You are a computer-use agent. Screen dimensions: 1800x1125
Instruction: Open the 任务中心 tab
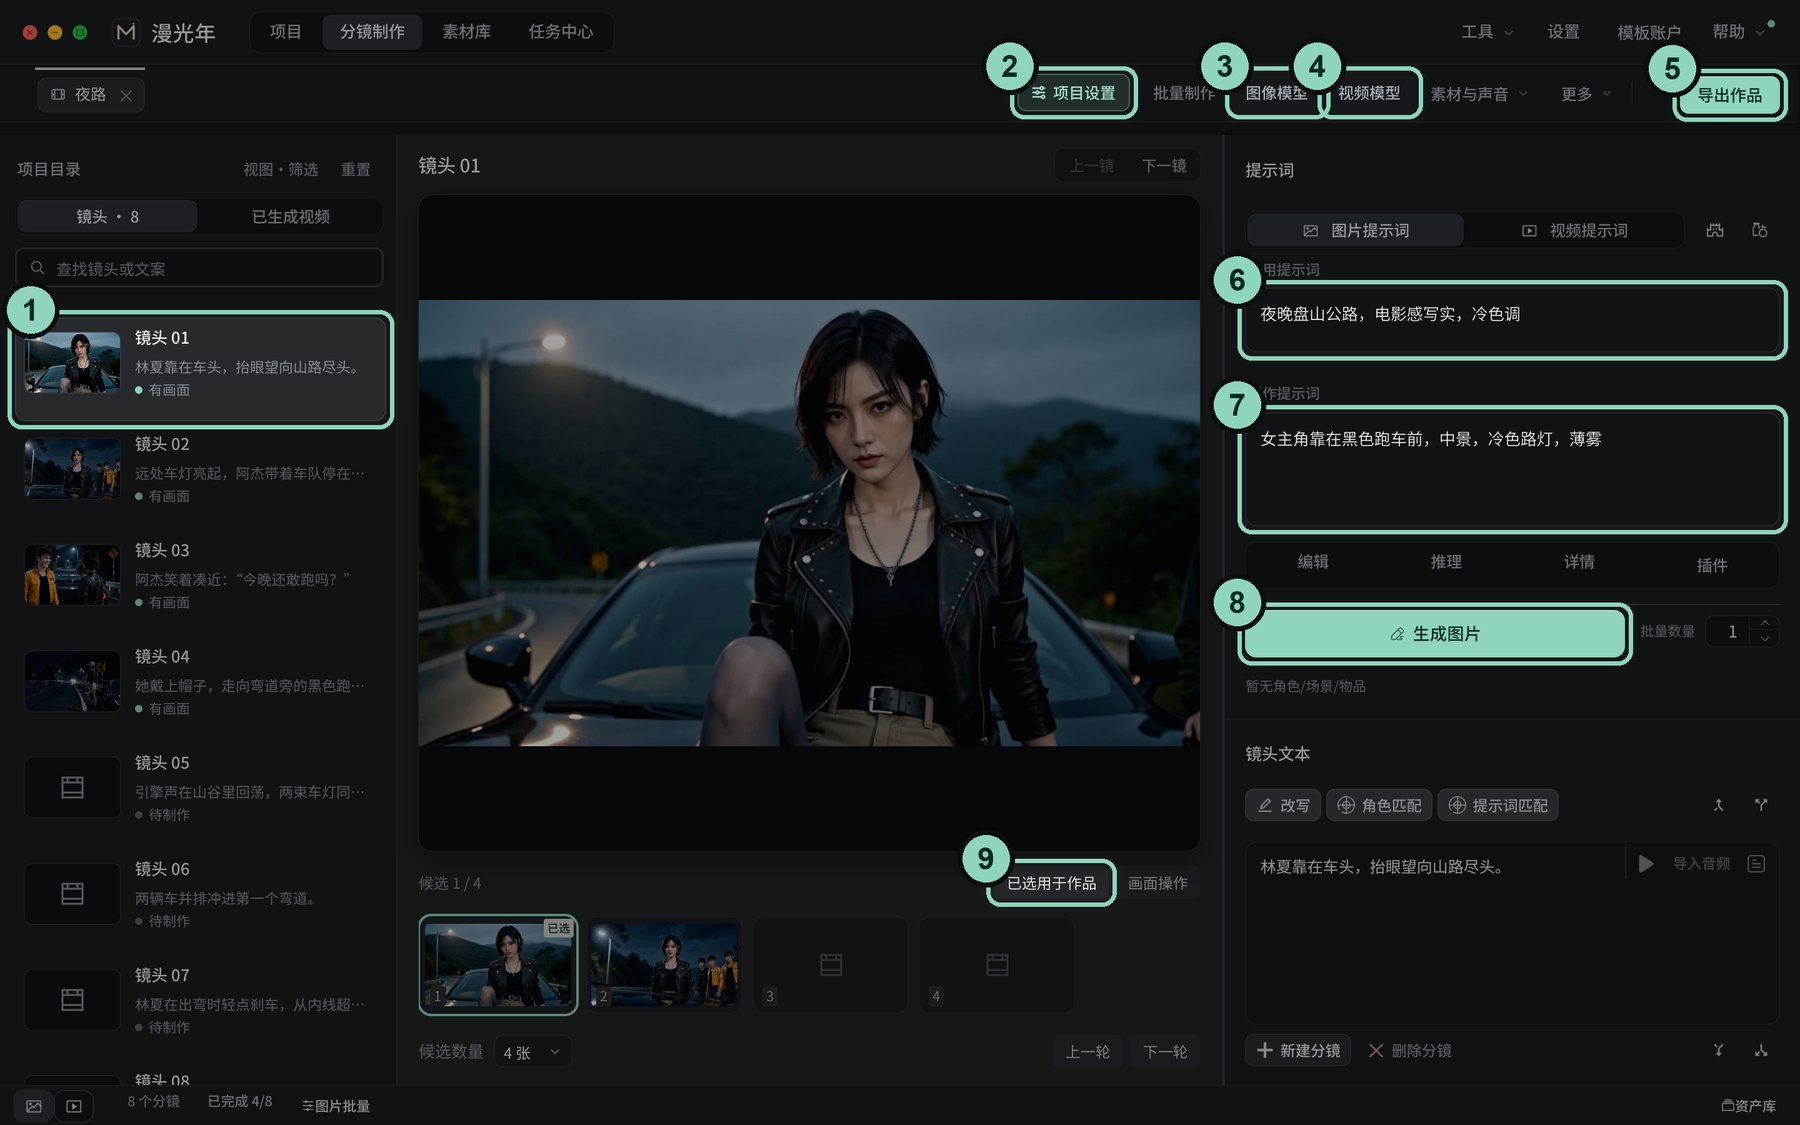[x=561, y=32]
